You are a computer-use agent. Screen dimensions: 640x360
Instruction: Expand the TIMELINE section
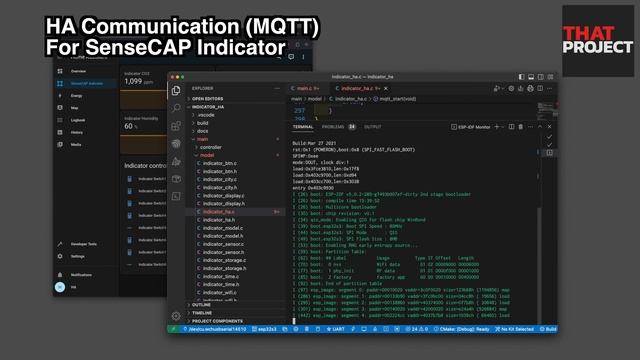click(x=236, y=313)
